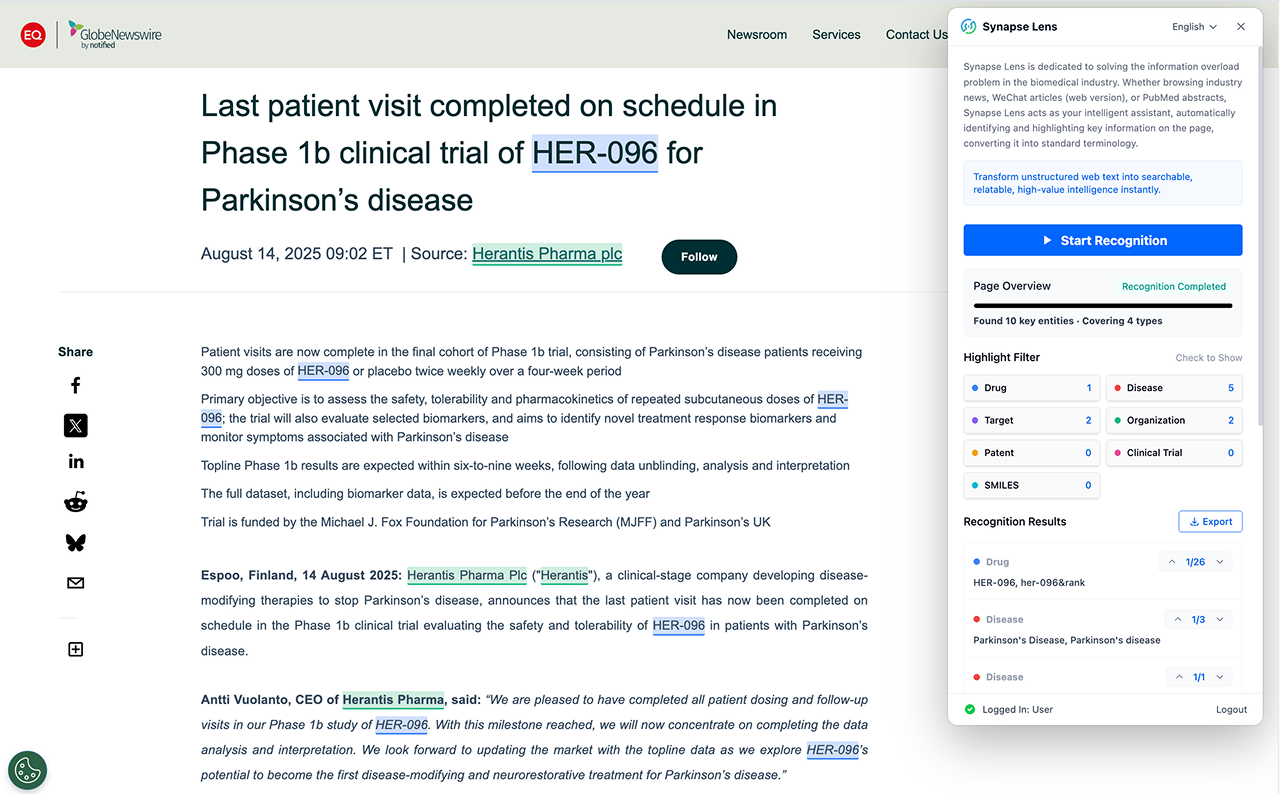Toggle Drug highlight filter
1280x800 pixels.
point(1031,388)
